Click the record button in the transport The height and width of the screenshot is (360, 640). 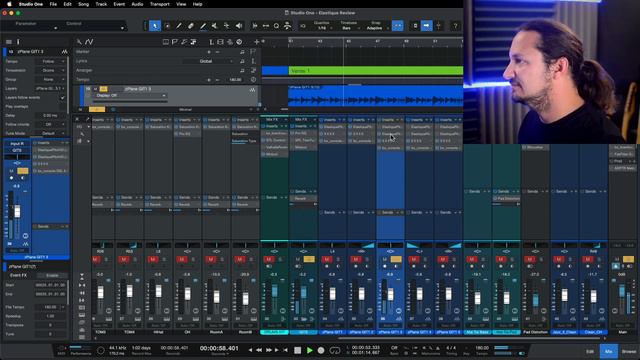pyautogui.click(x=321, y=350)
